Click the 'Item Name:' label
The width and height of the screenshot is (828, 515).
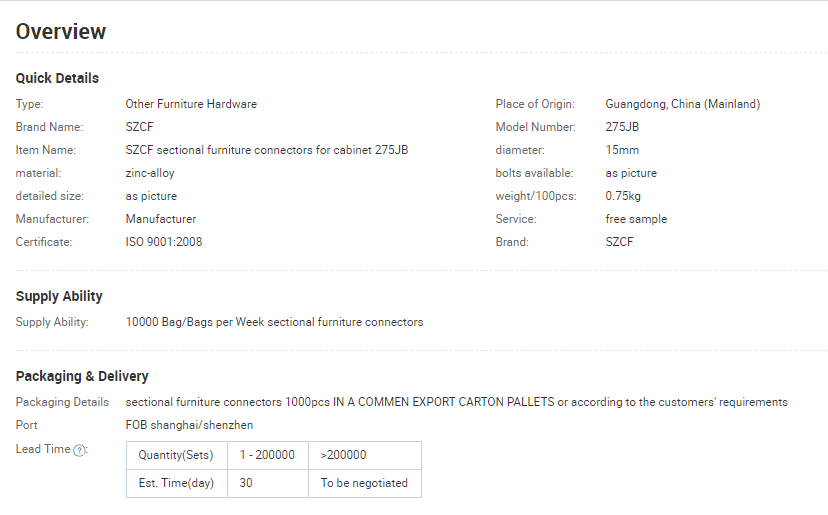pos(46,150)
